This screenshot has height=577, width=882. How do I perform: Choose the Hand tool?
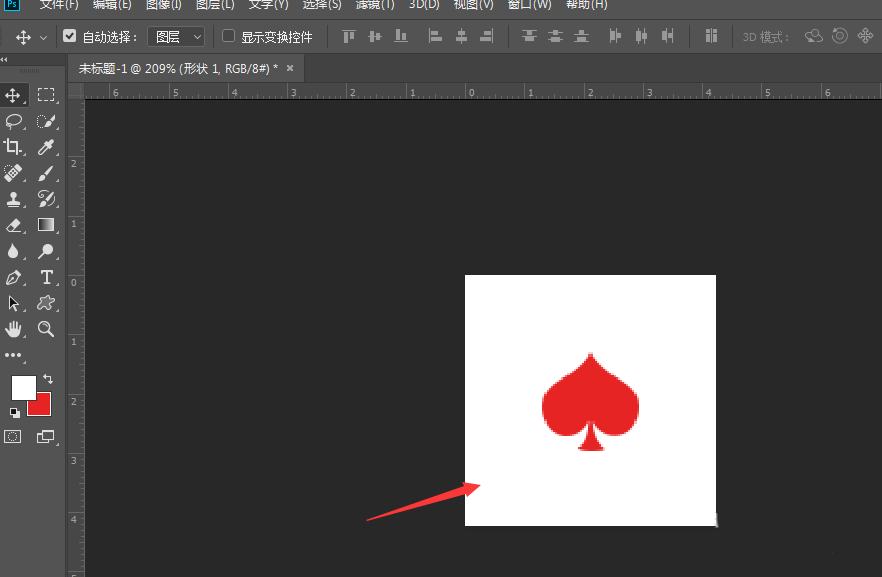click(13, 329)
